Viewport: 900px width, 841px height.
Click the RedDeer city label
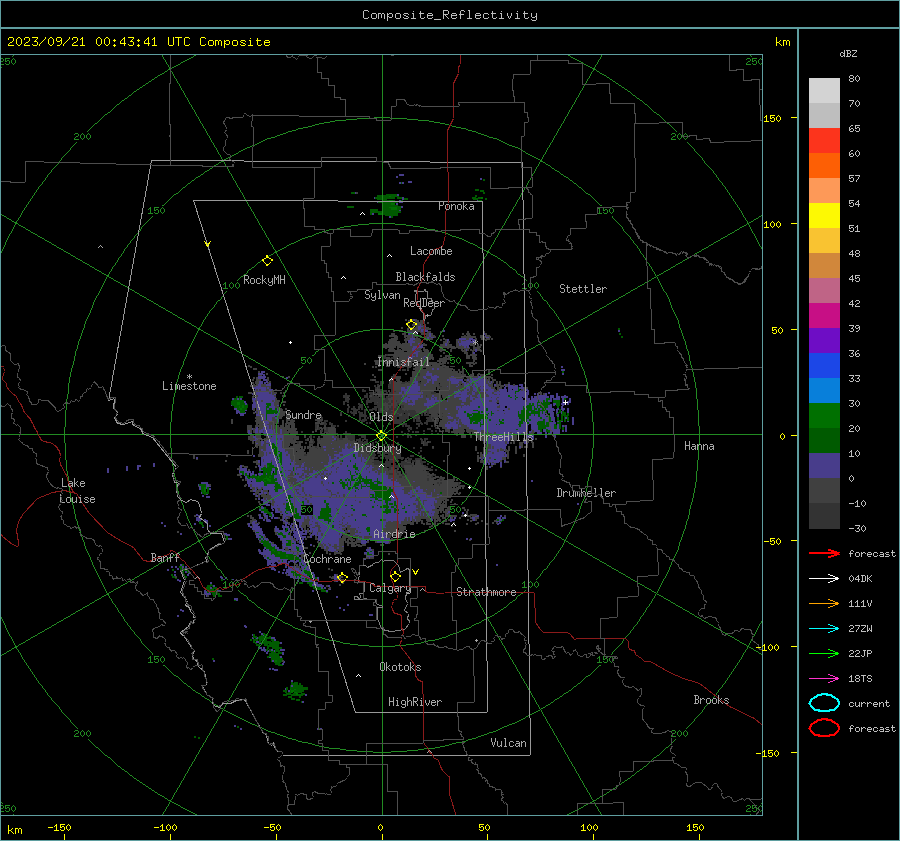click(424, 303)
